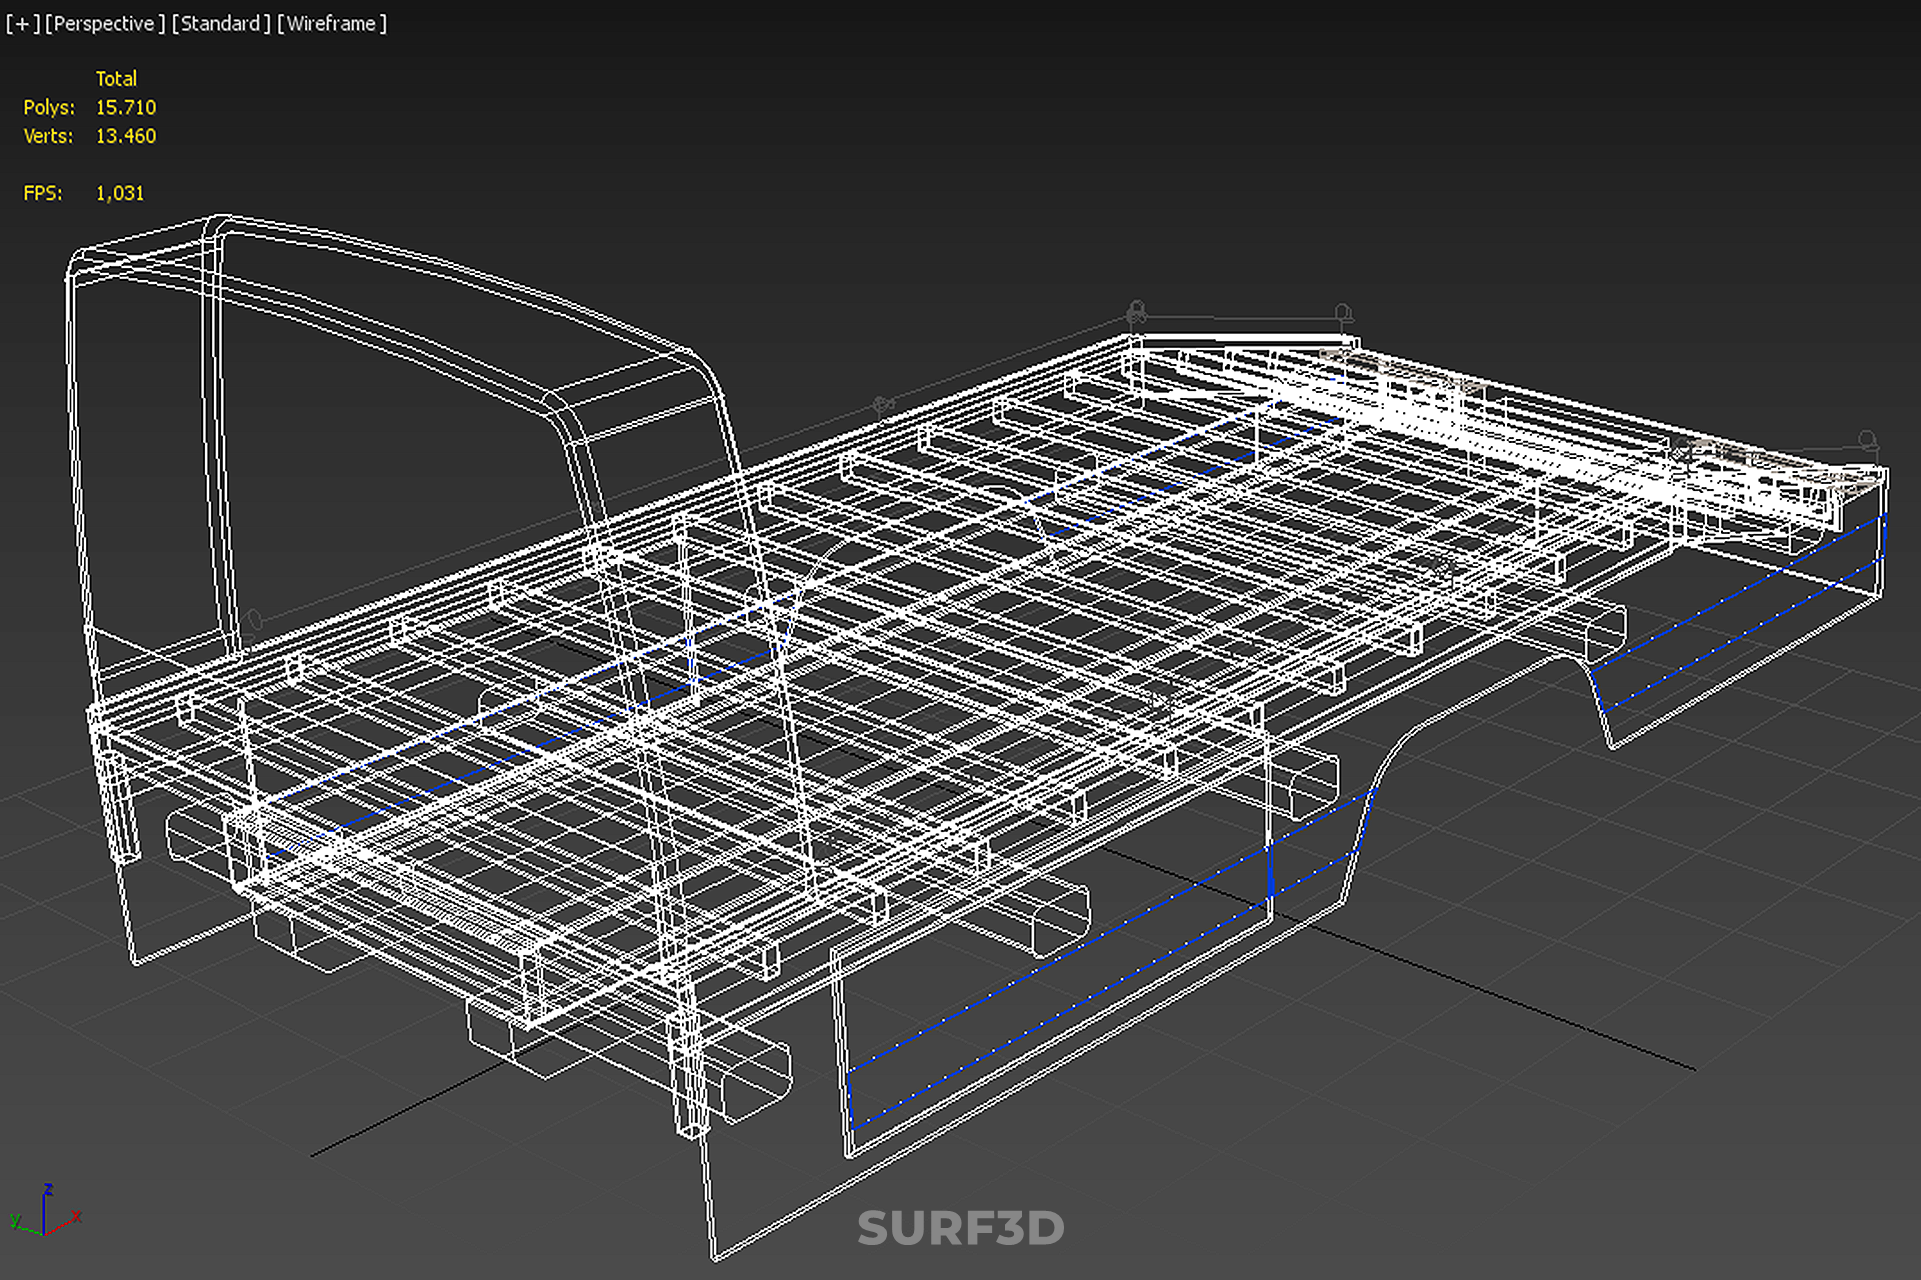
Task: Open the Perspective point-of-view viewport menu
Action: (104, 23)
